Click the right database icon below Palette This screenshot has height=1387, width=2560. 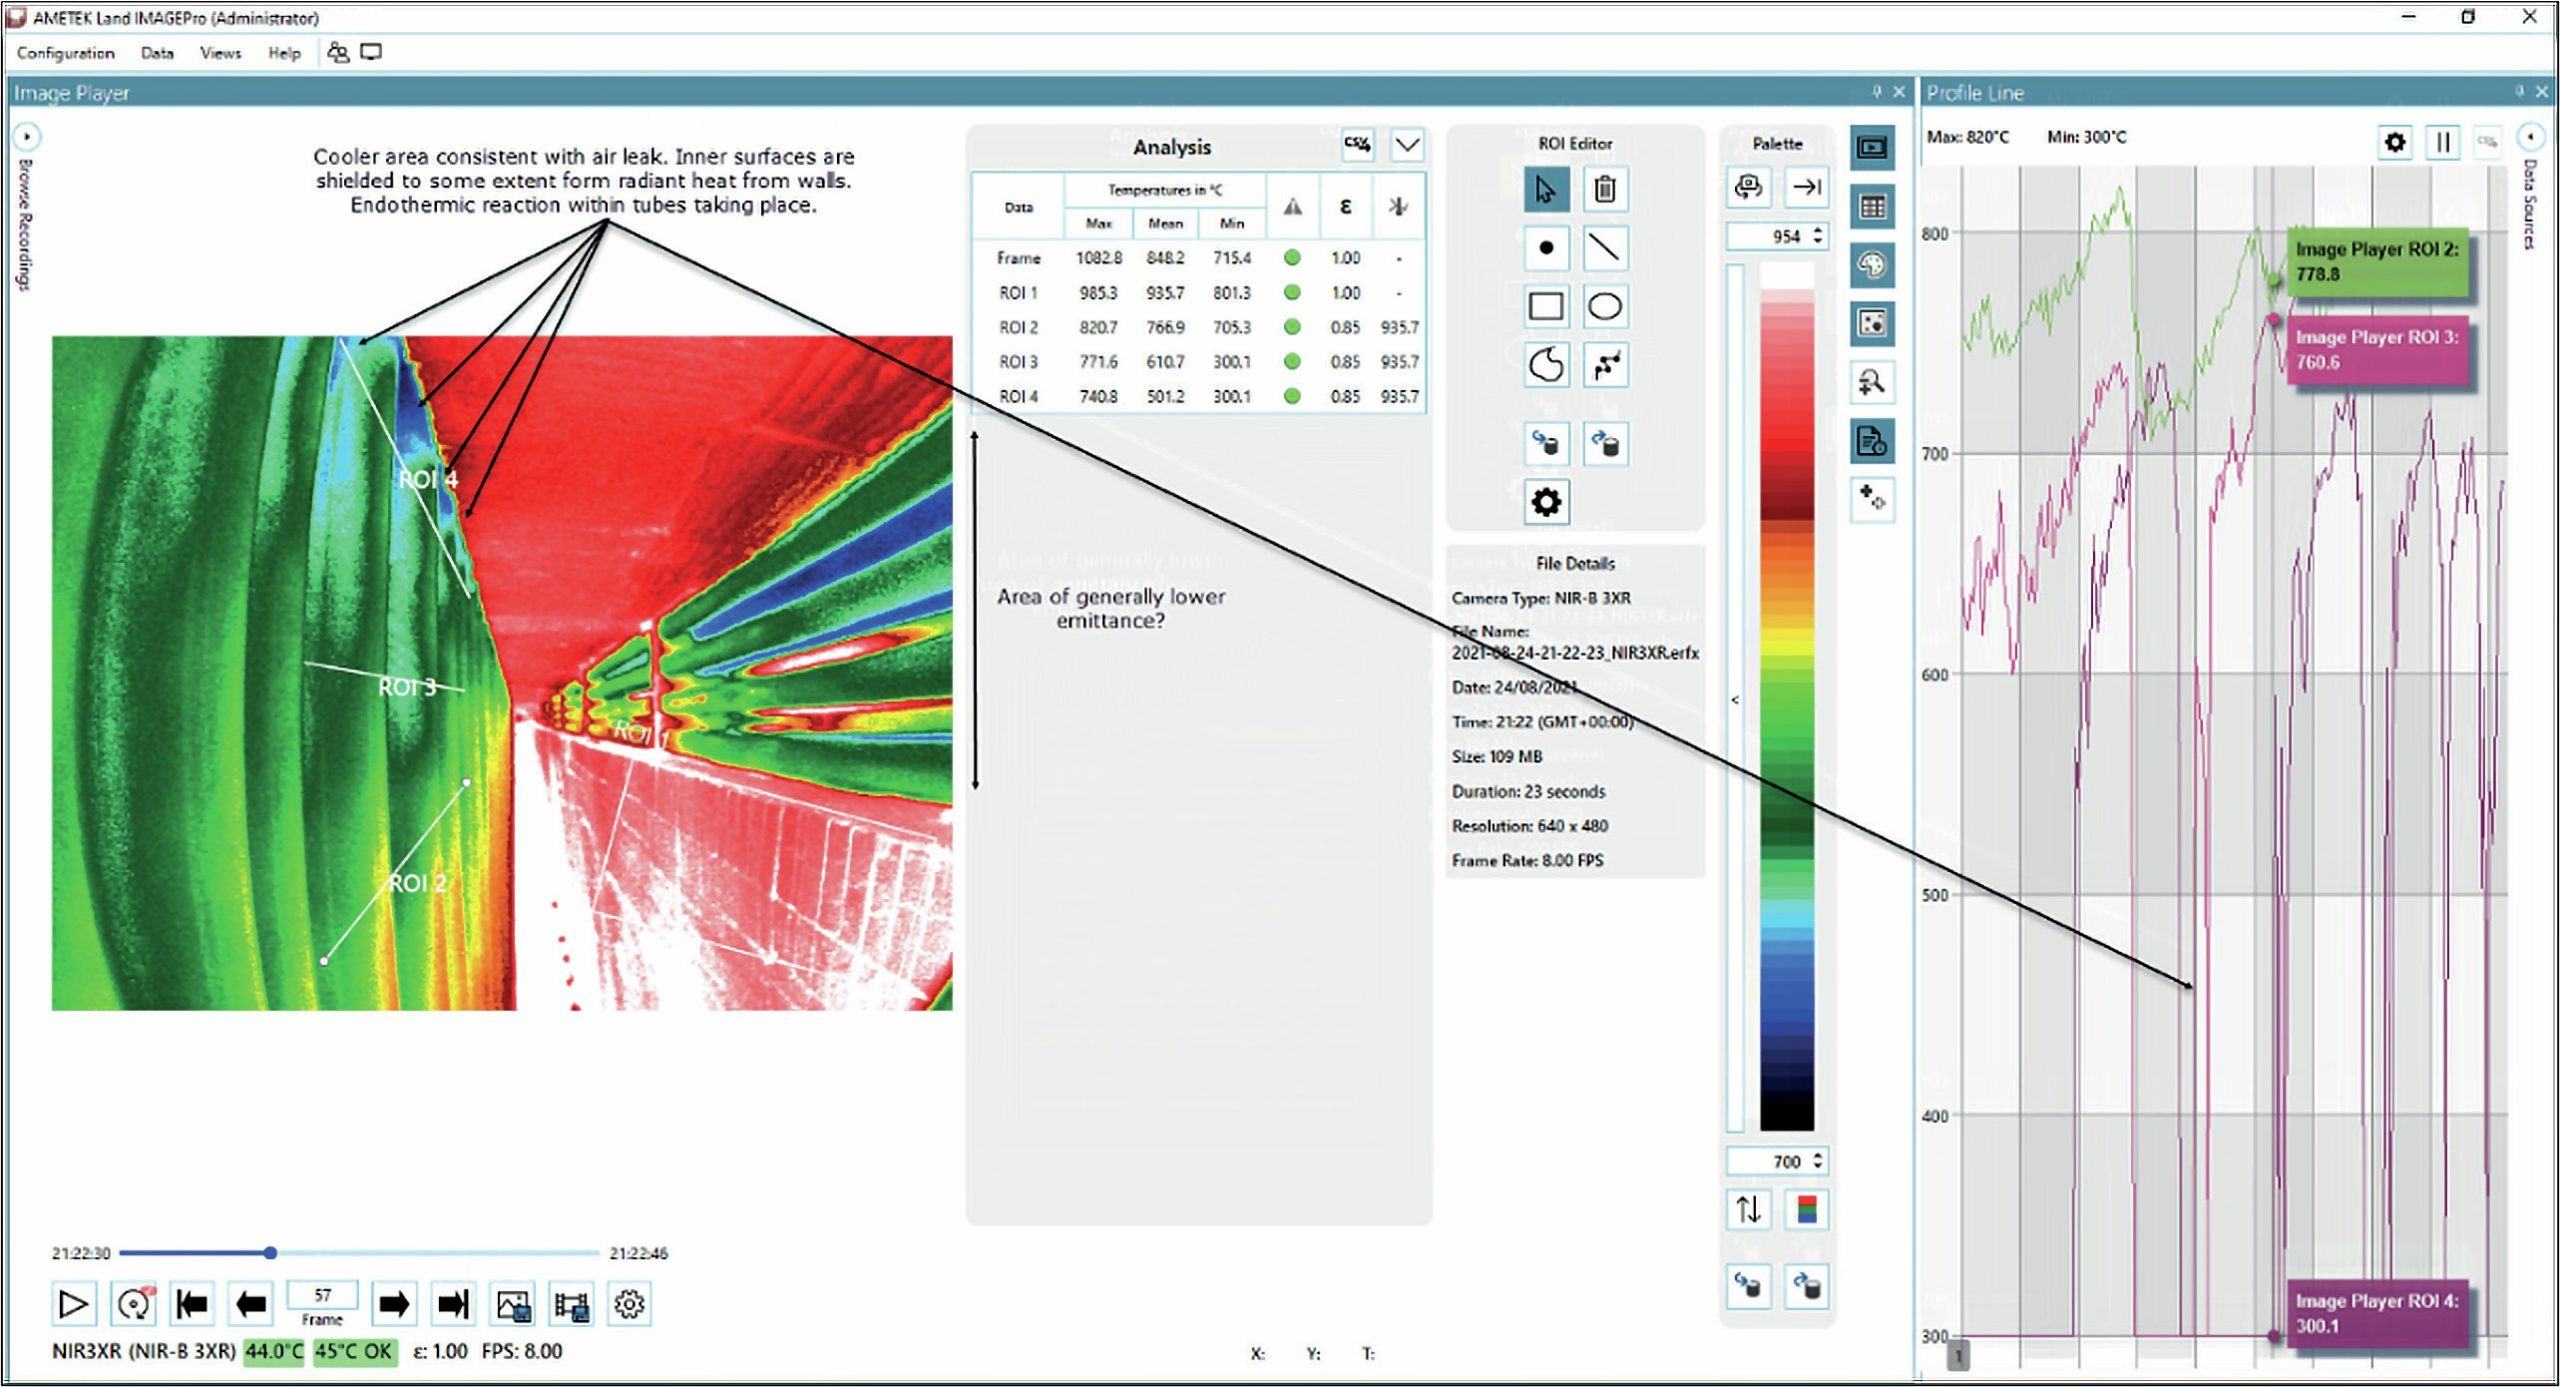(1807, 1286)
